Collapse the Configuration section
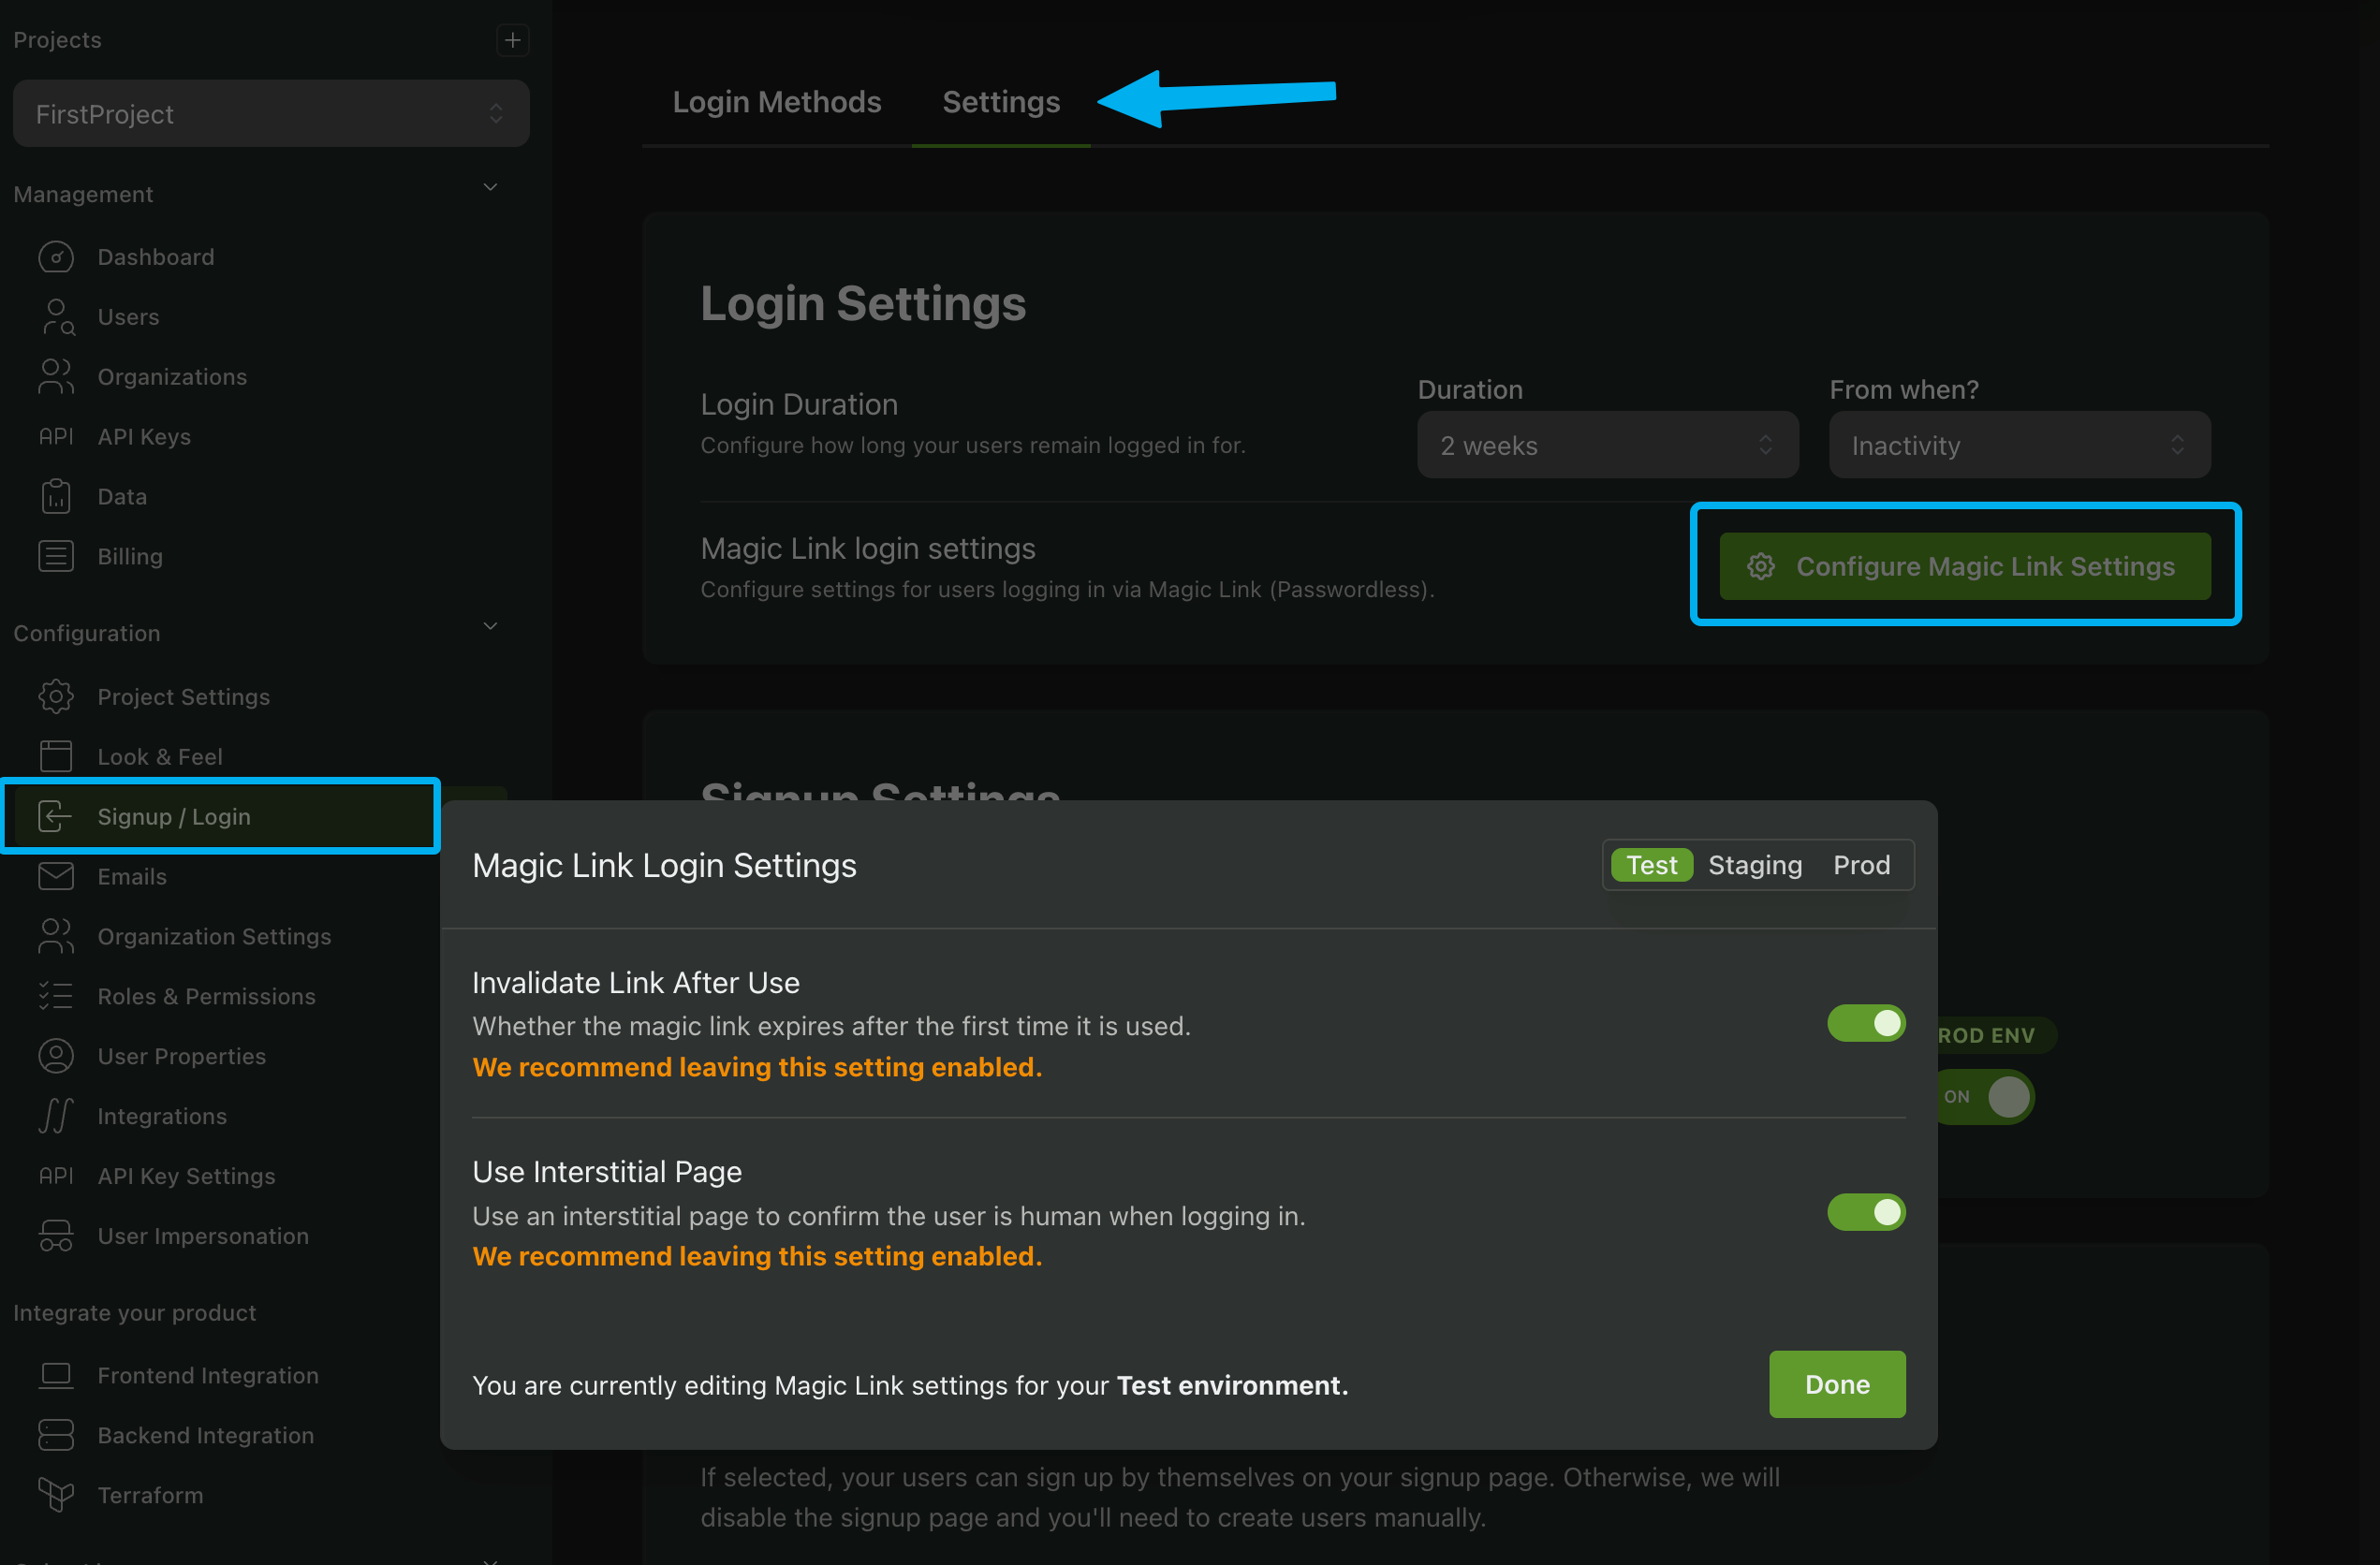The image size is (2380, 1565). (490, 625)
